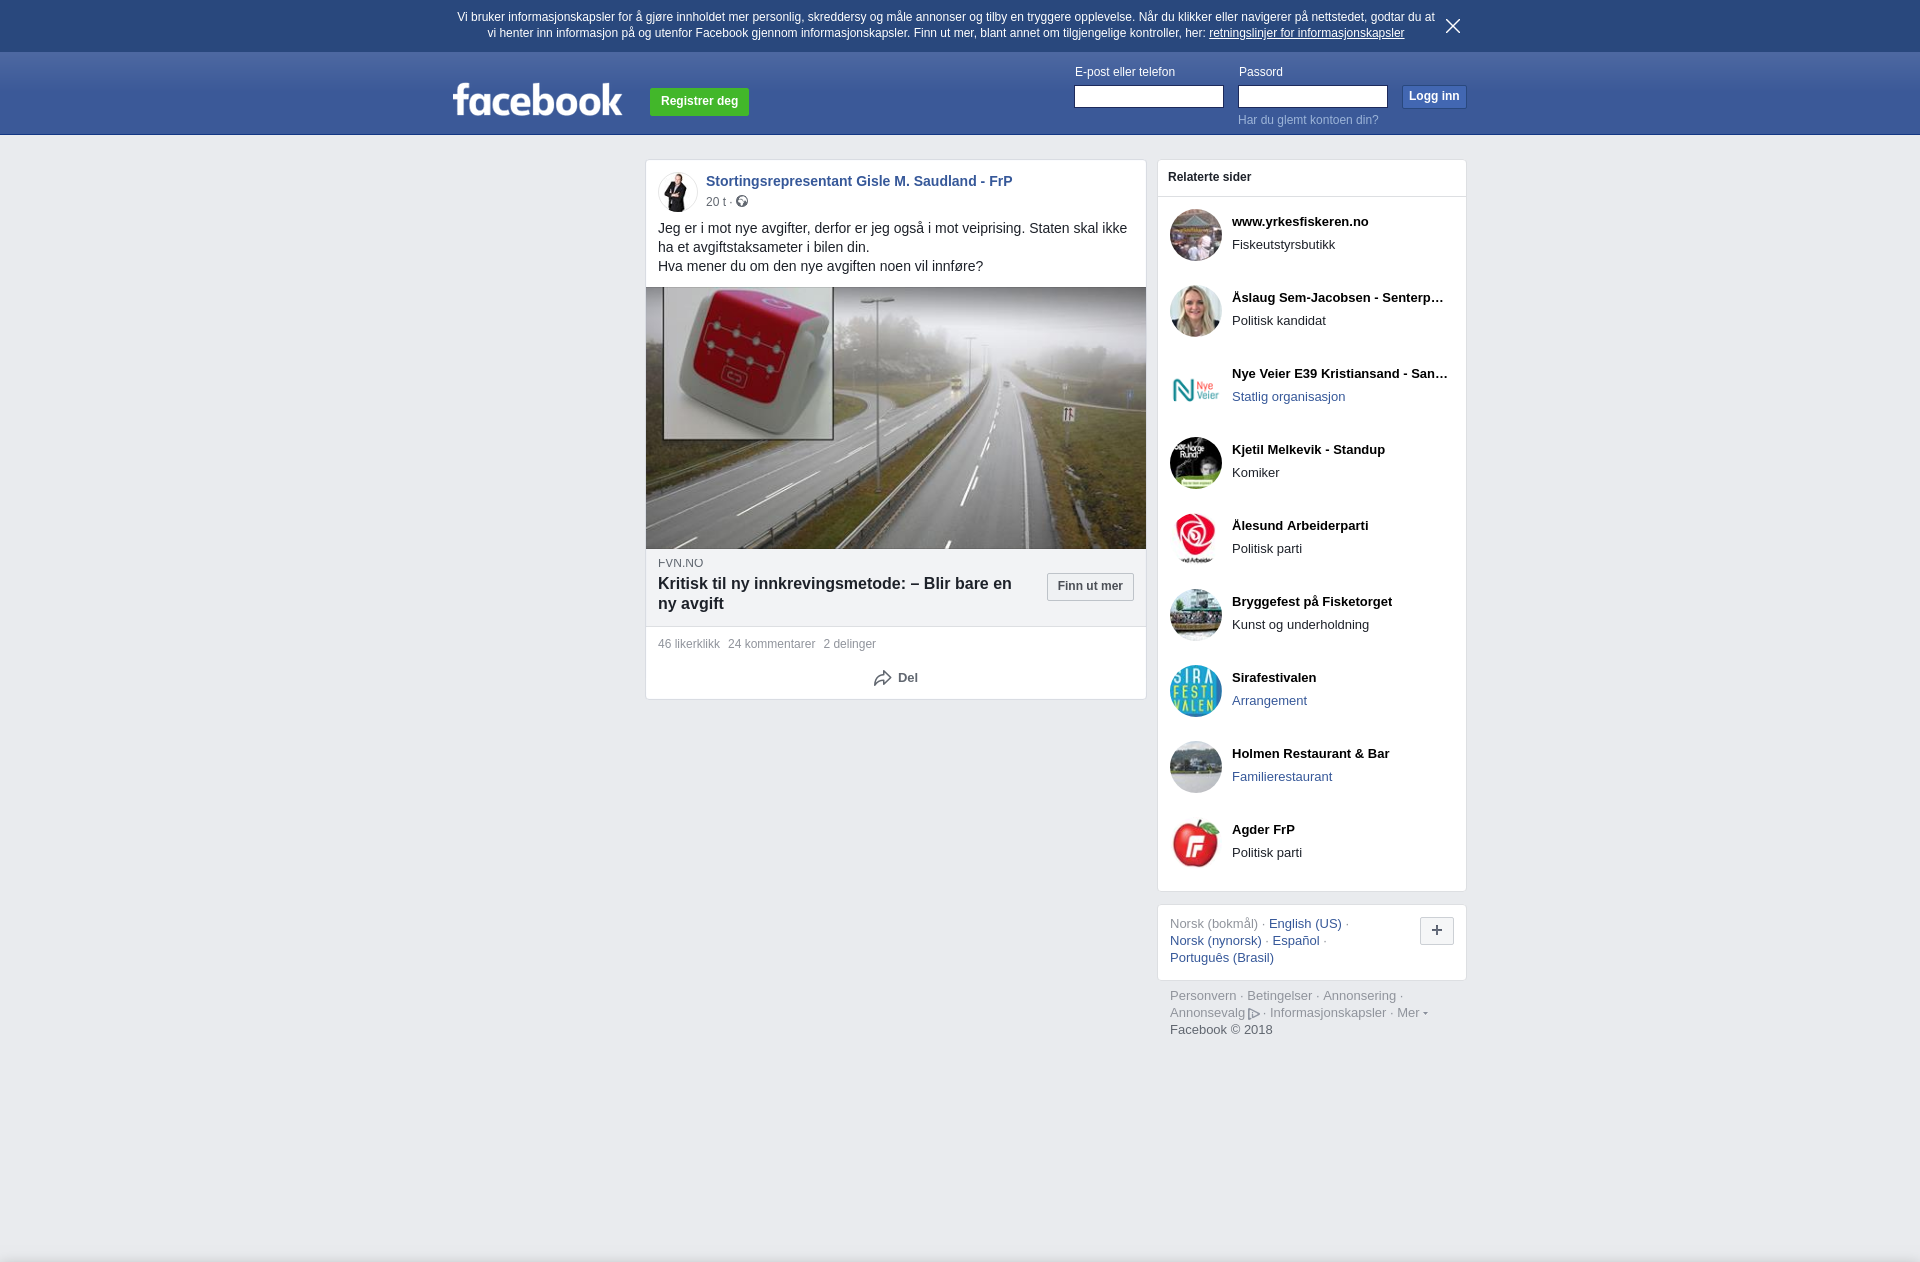Viewport: 1920px width, 1262px height.
Task: Open 'Har du glemt kontoen din?' link
Action: tap(1308, 120)
